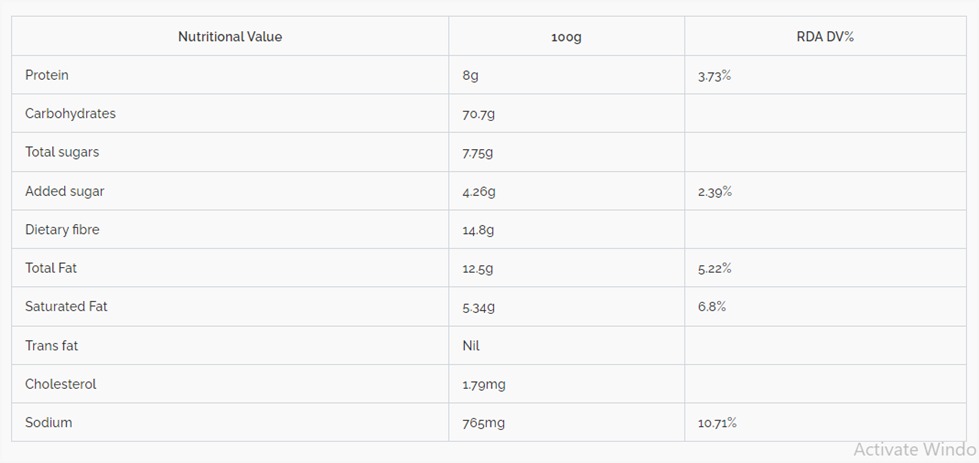Click the Trans fat row label
979x463 pixels.
click(51, 345)
